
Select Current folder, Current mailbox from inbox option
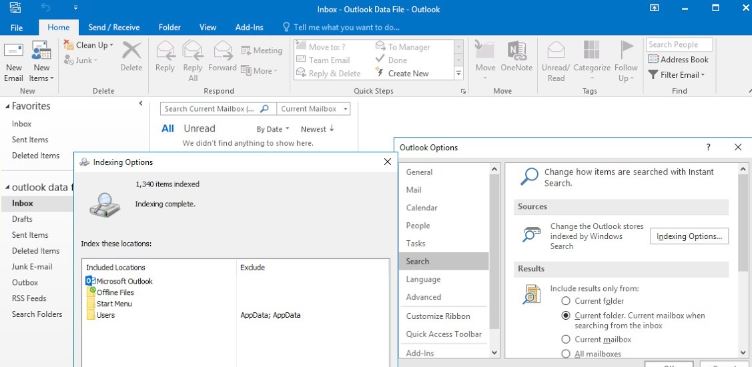[566, 316]
